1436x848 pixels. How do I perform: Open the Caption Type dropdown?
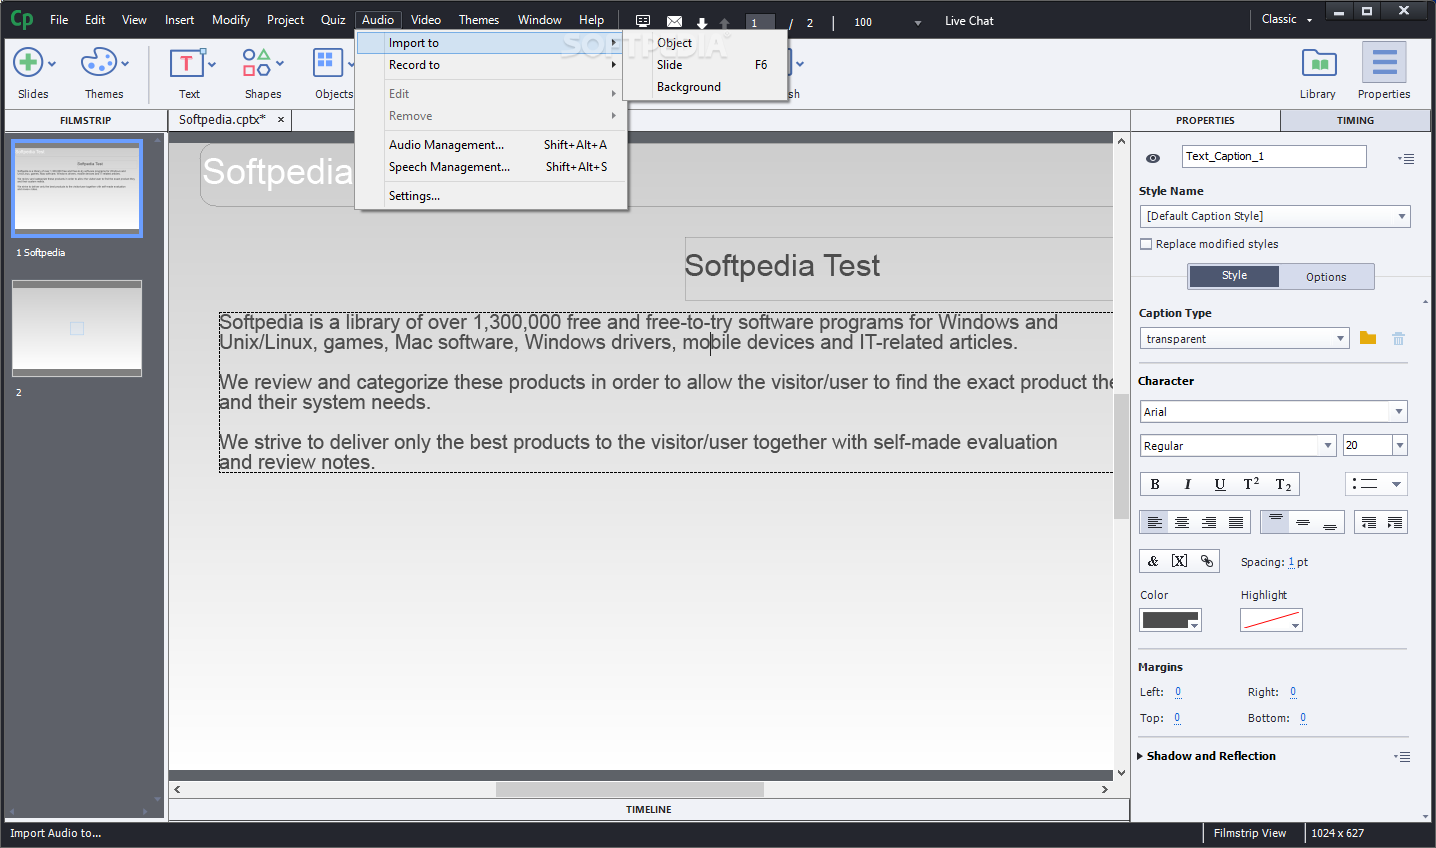[x=1244, y=339]
